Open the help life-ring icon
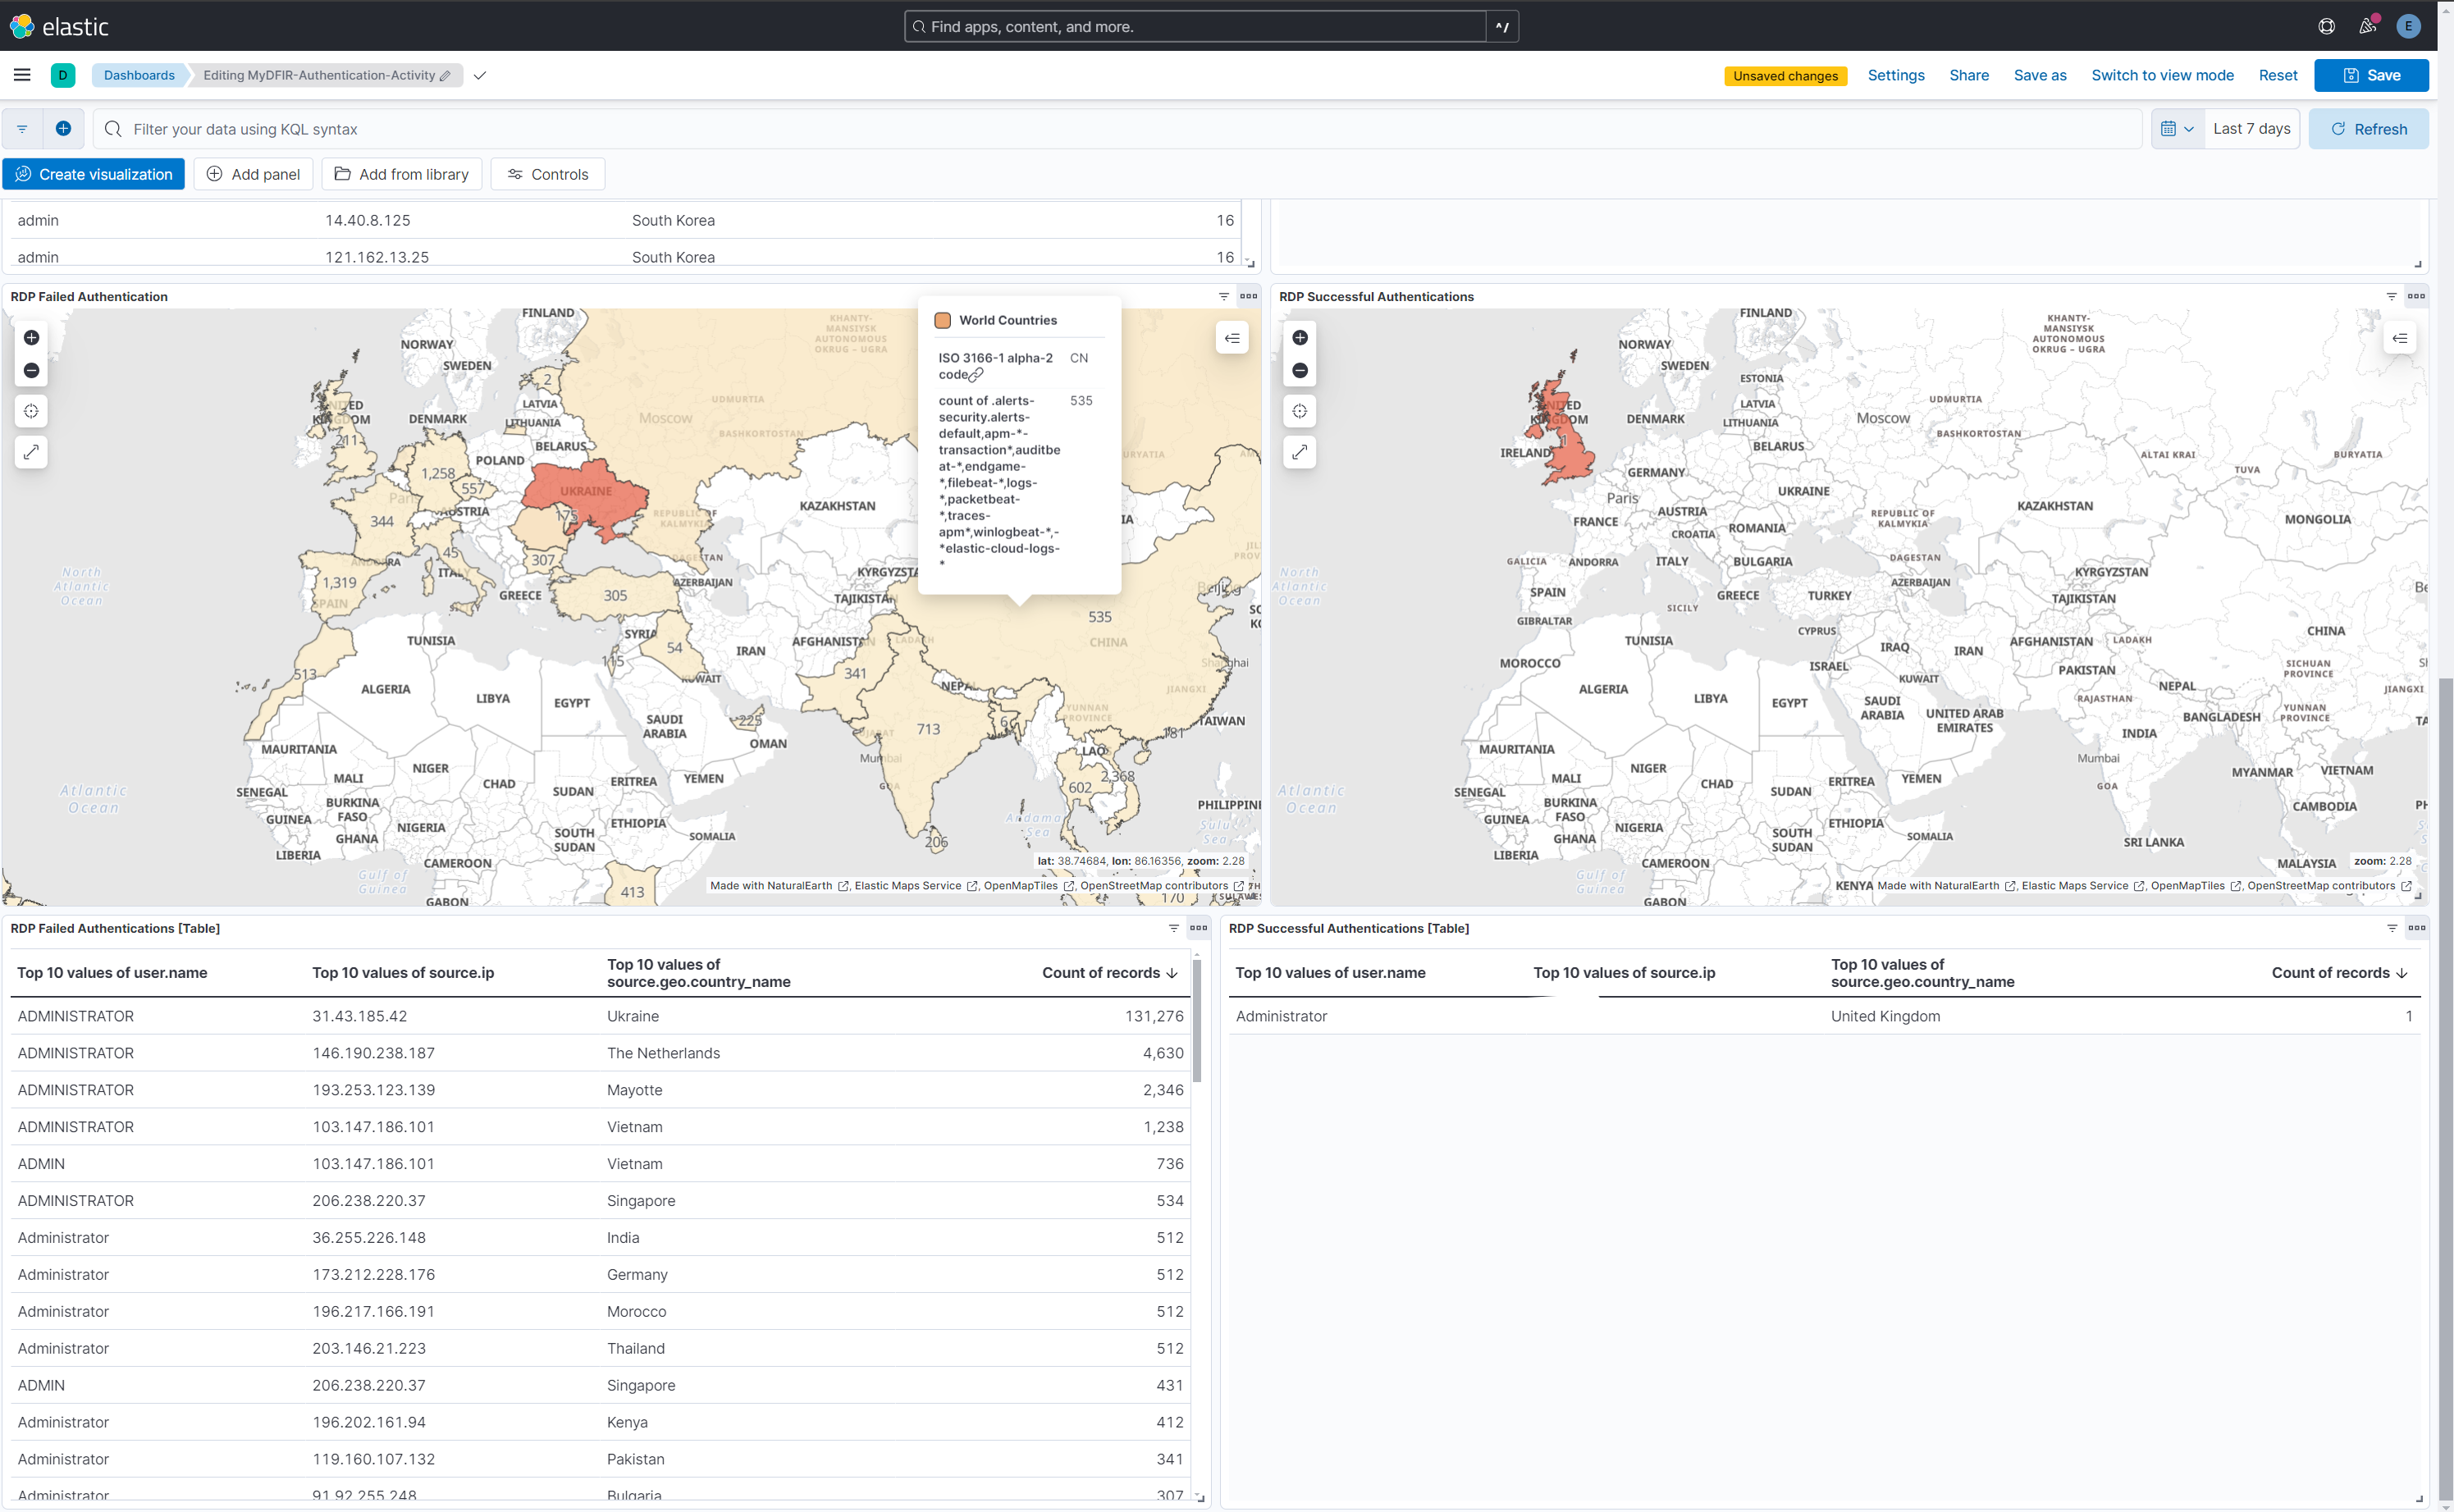Screen dimensions: 2454x1512 pyautogui.click(x=2326, y=26)
